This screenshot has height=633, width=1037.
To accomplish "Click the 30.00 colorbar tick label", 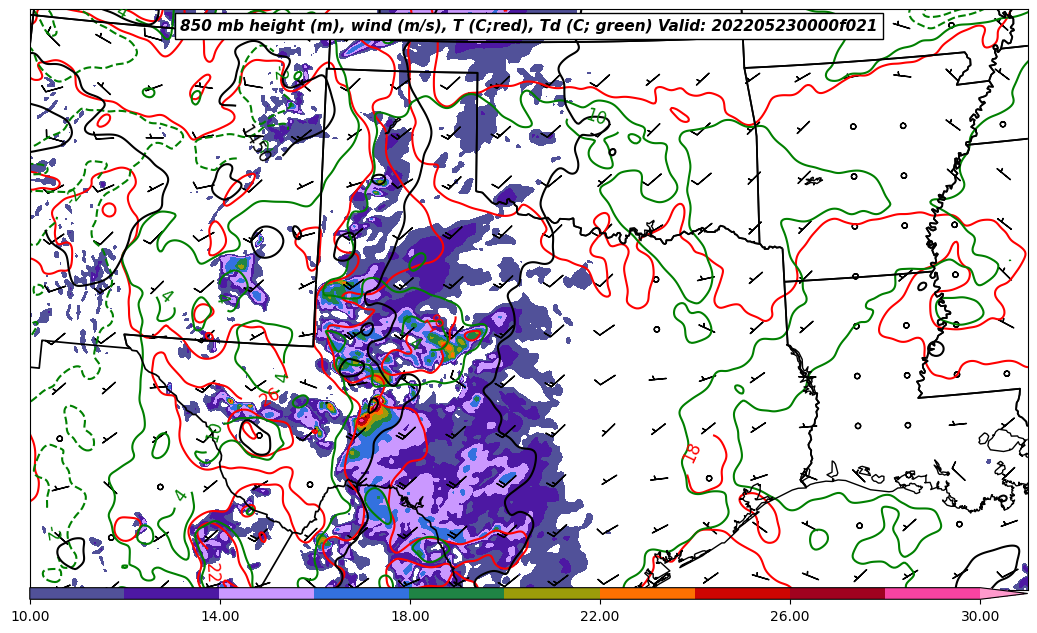I will (x=980, y=616).
